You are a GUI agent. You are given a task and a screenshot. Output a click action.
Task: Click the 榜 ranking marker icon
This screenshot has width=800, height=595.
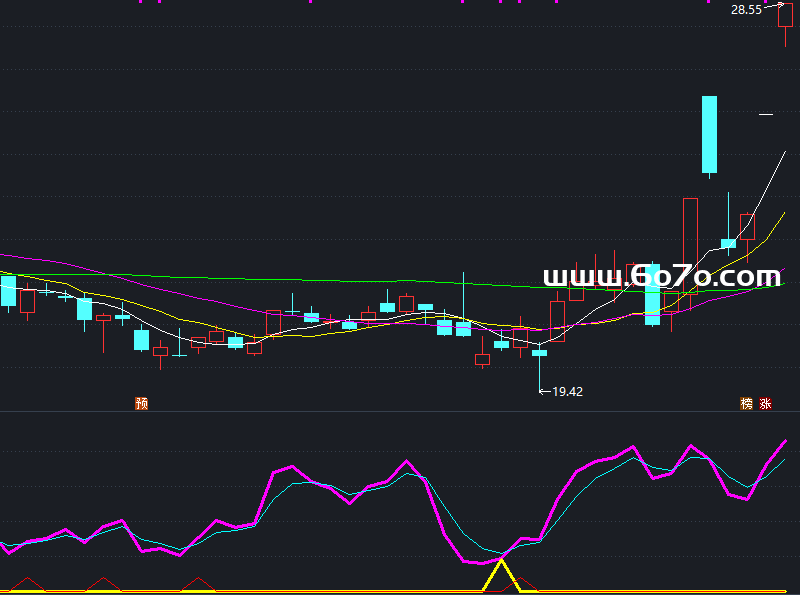(x=746, y=404)
